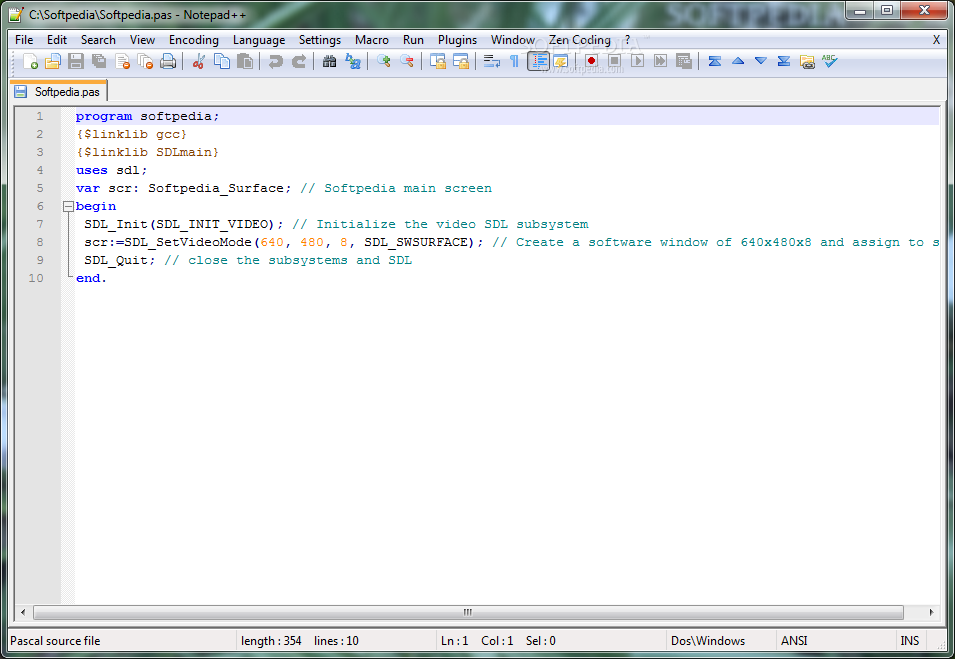Open the Encoding menu

pos(194,40)
